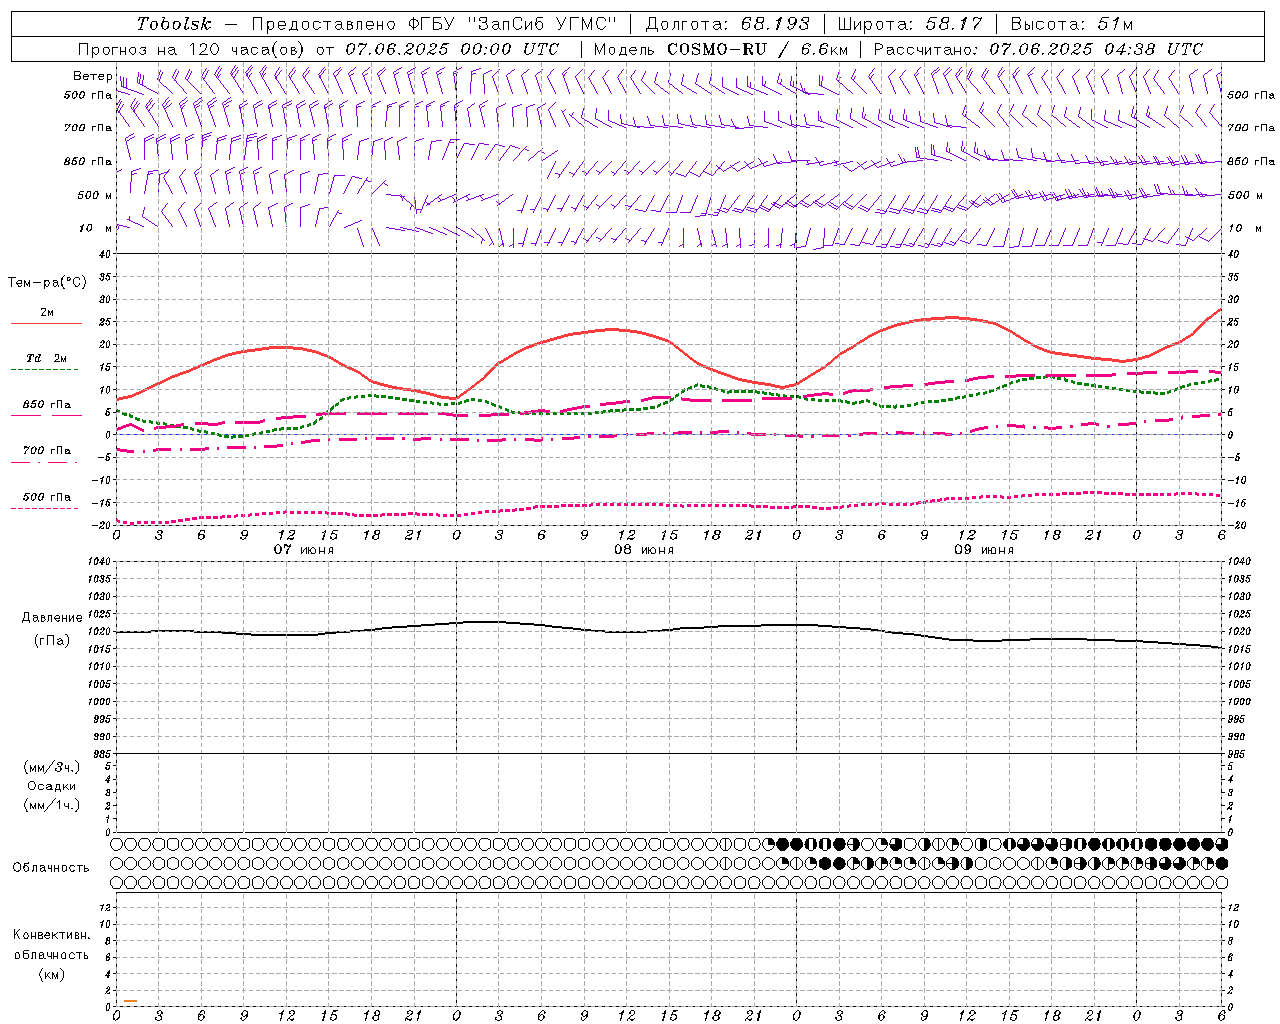Click the red '2м' temperature legend line
1280x1024 pixels.
(46, 323)
